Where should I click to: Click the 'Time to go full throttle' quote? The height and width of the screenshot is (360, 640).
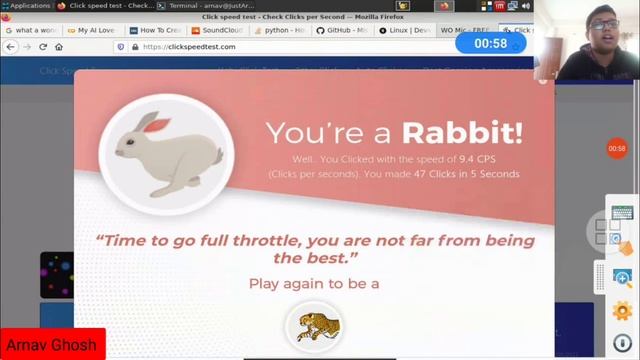[315, 249]
